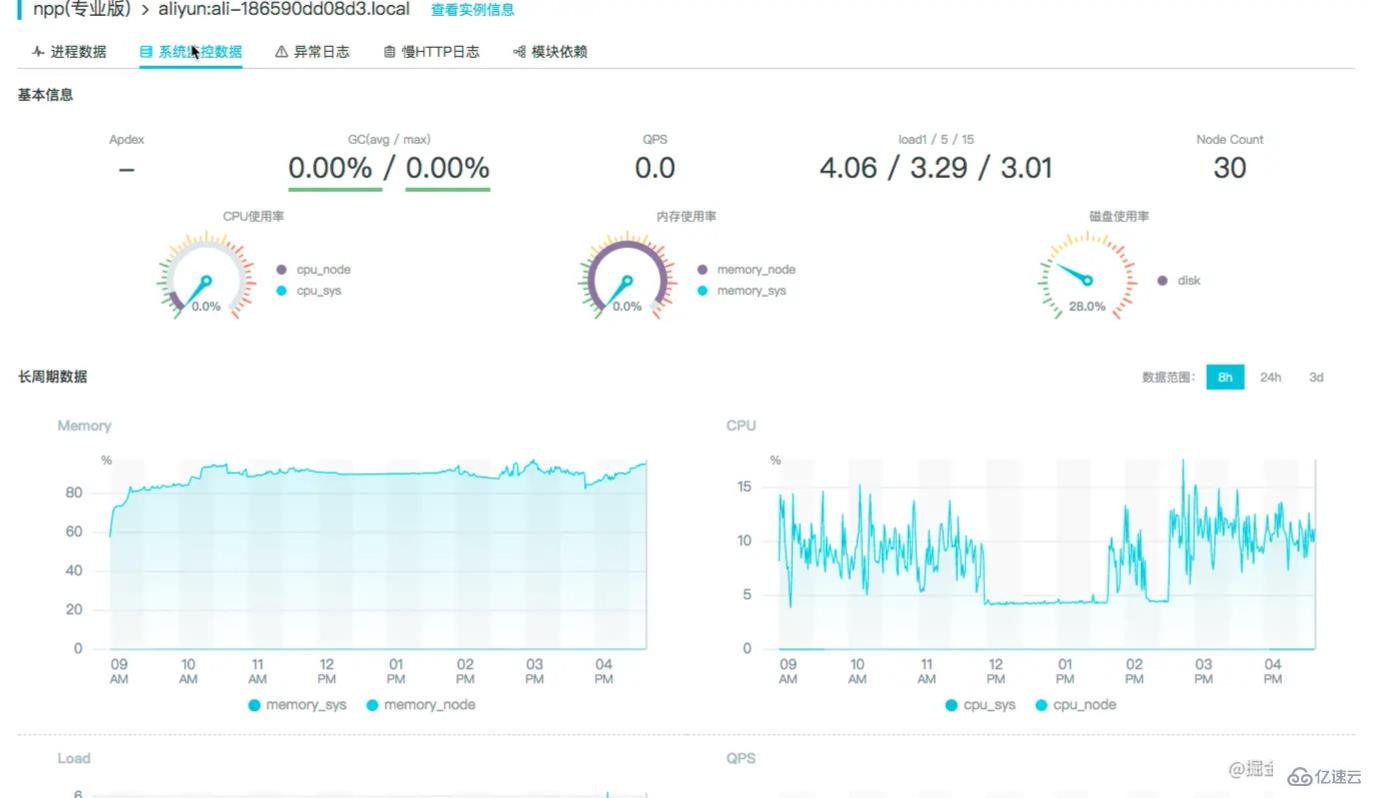Click the 12 PM label on Memory chart
Screen dimensions: 1373x798
click(327, 671)
